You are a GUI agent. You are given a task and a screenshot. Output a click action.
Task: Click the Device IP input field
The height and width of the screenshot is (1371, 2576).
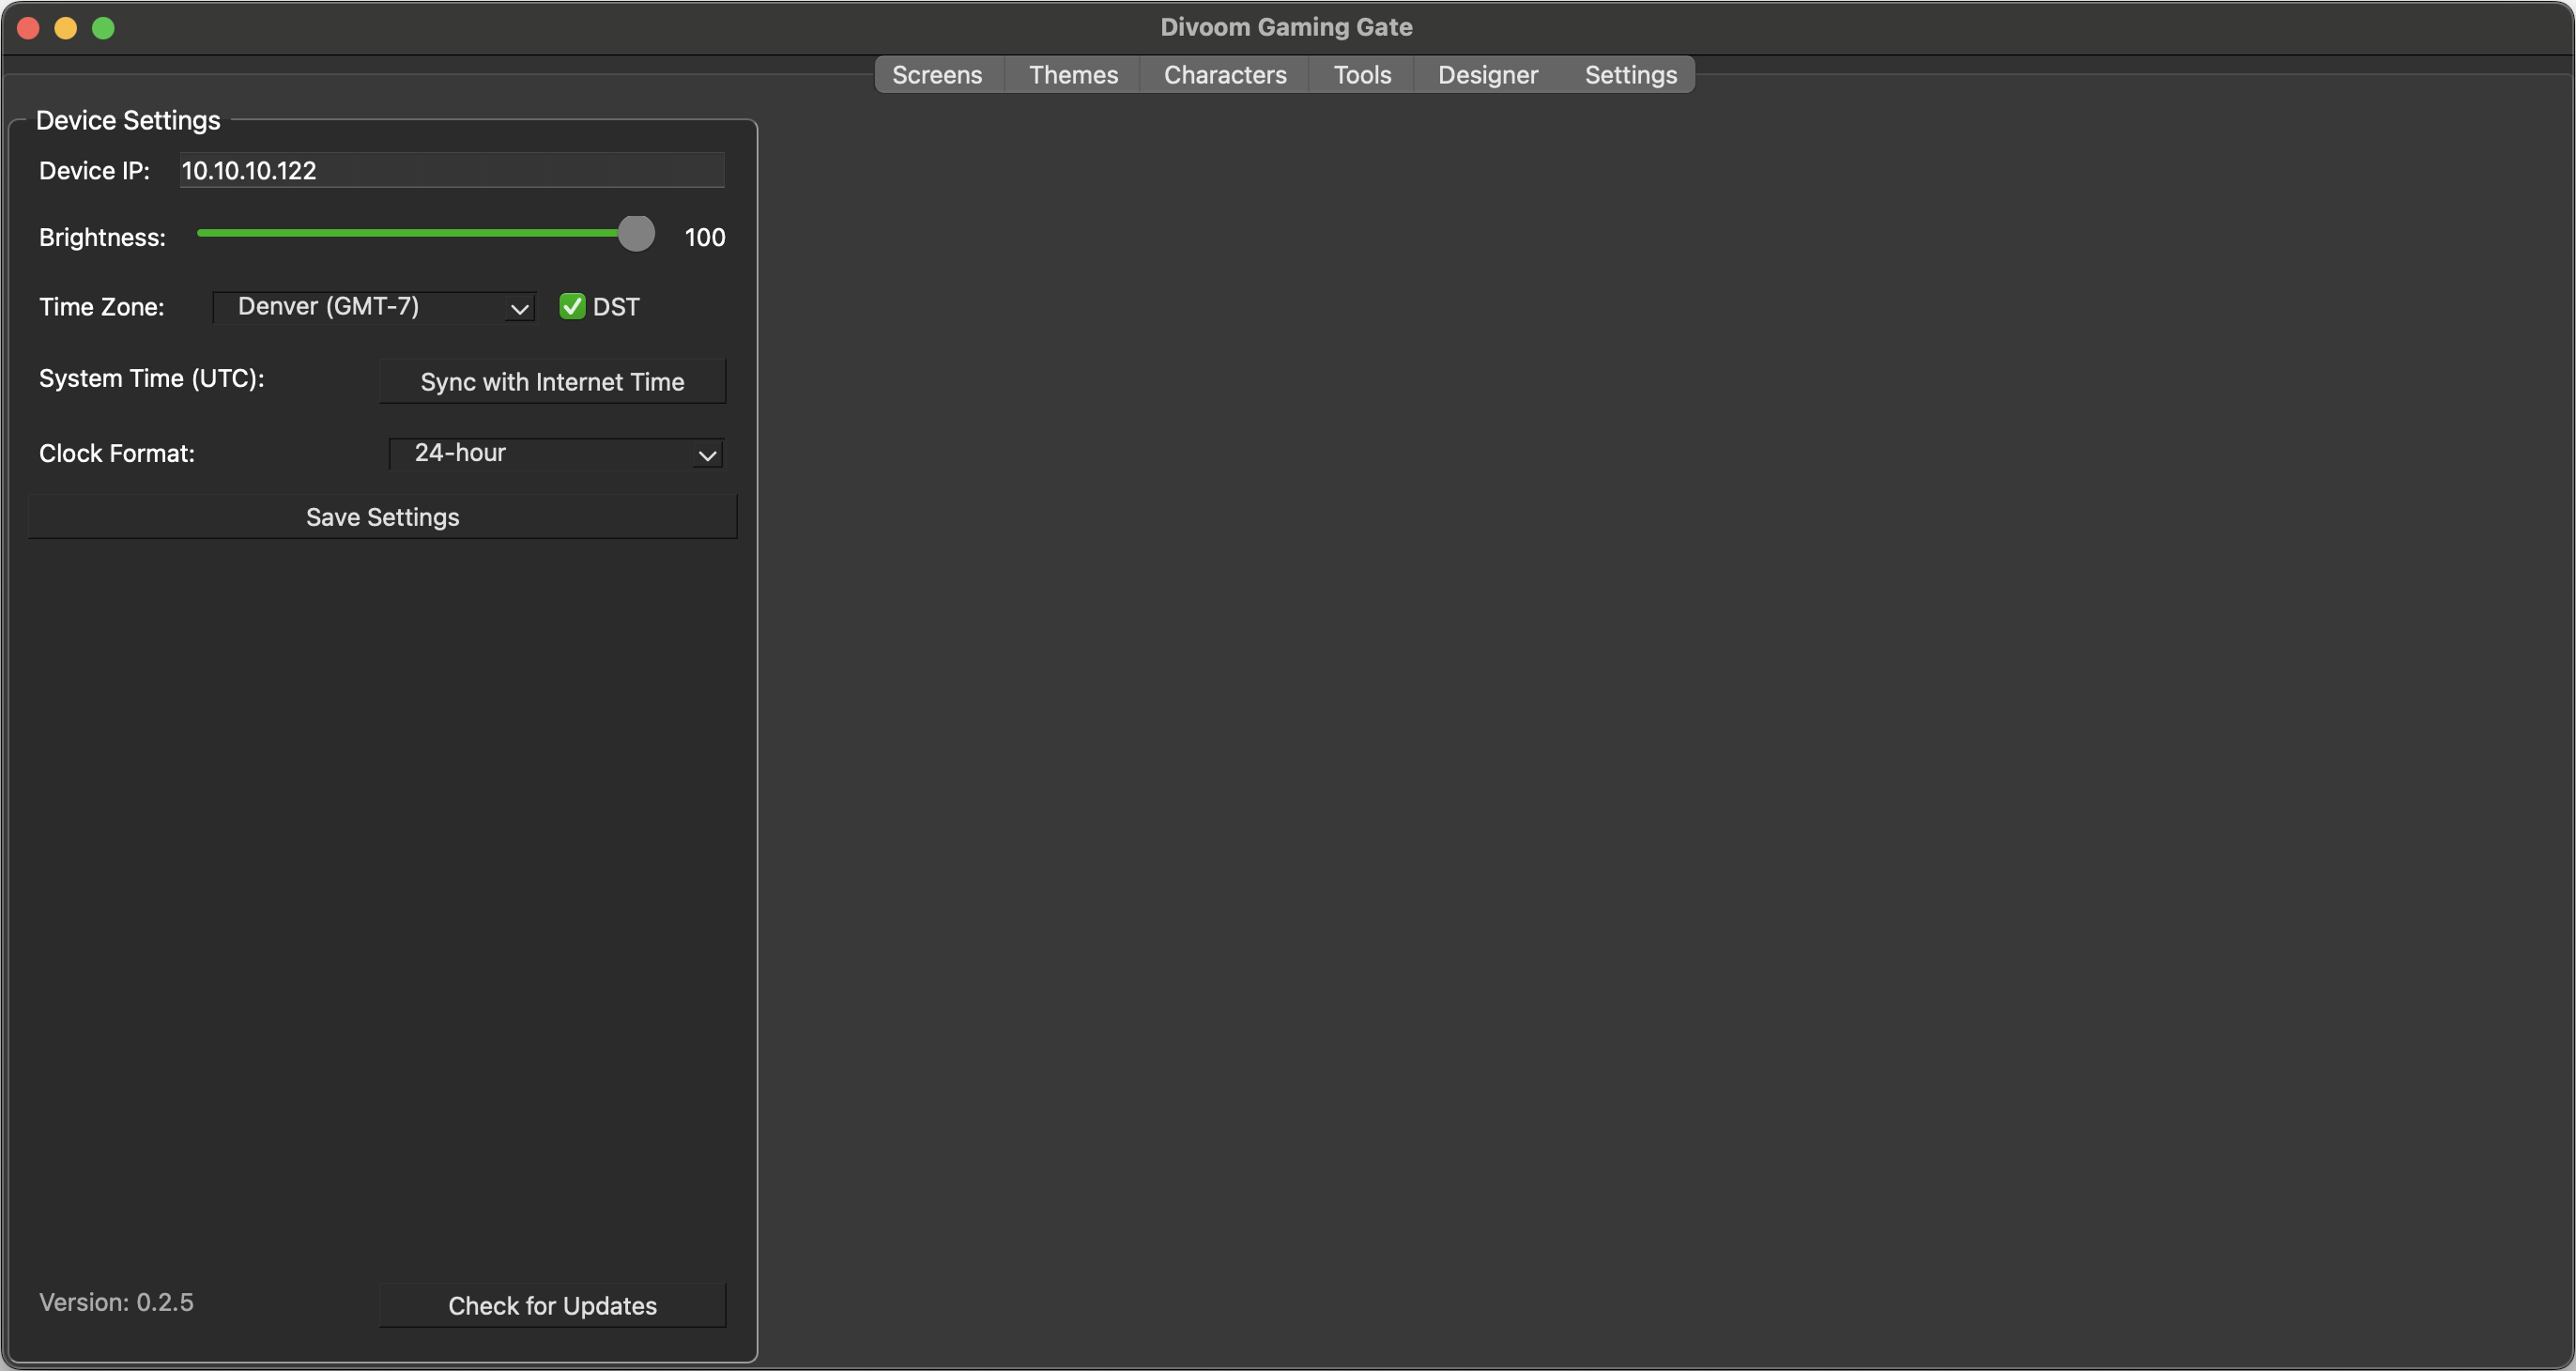(452, 170)
